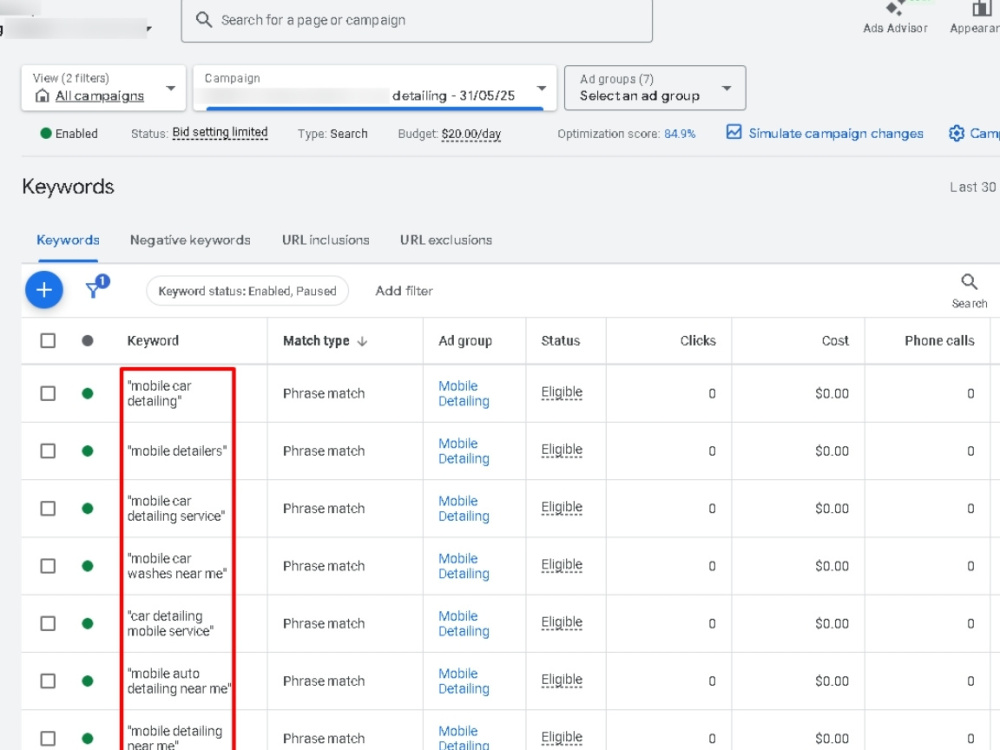Sort by the Ad group column header

point(465,341)
